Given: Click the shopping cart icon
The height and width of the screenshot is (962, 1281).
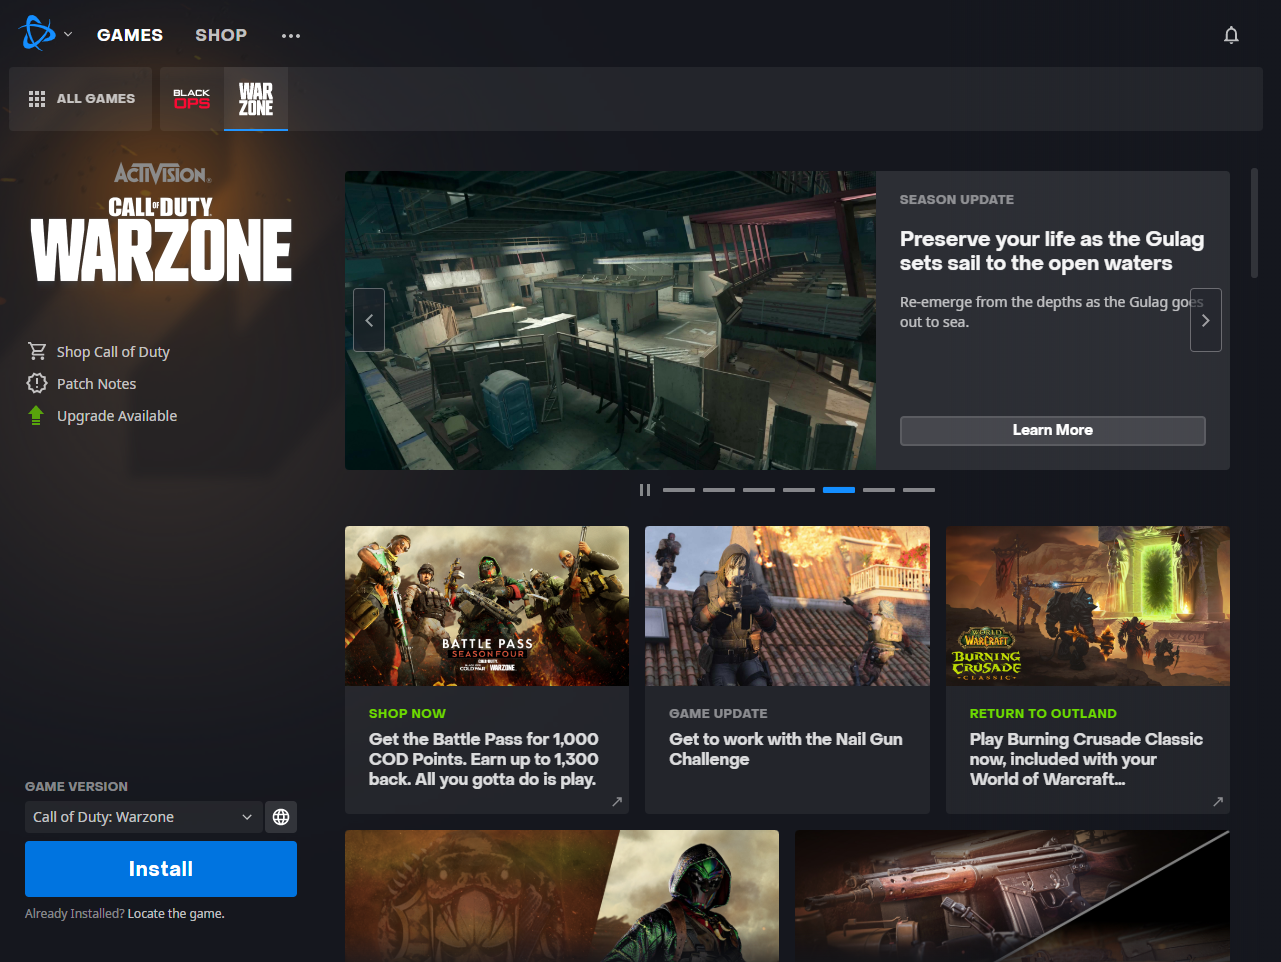Looking at the screenshot, I should (37, 351).
